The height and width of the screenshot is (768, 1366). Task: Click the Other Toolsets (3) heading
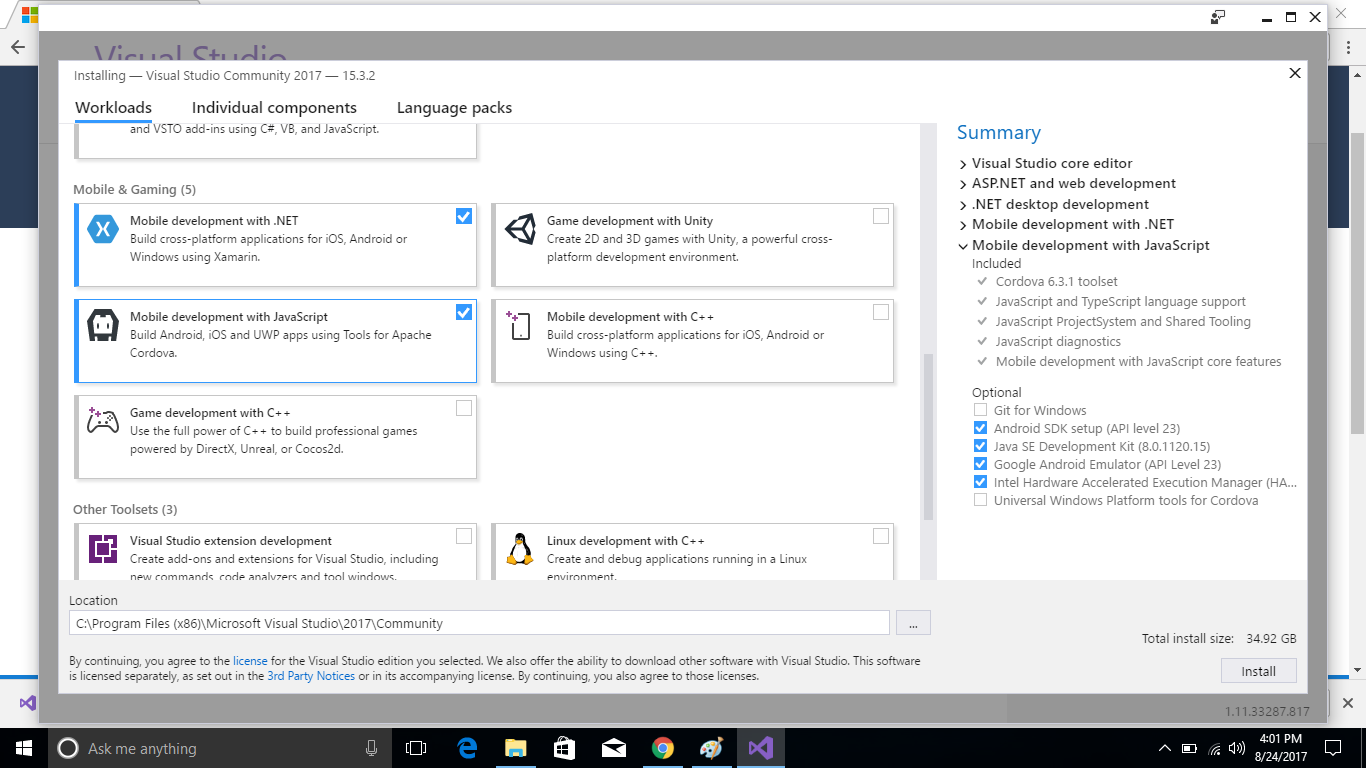125,510
